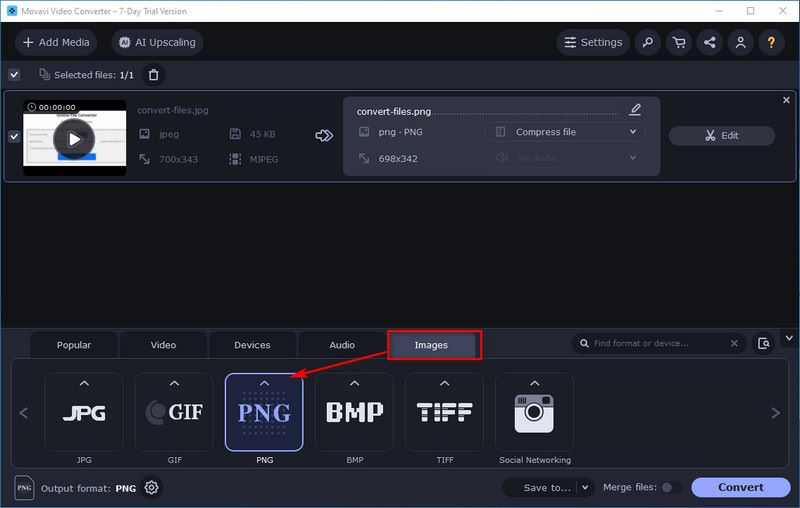This screenshot has width=800, height=508.
Task: Click the trash delete icon
Action: point(153,75)
